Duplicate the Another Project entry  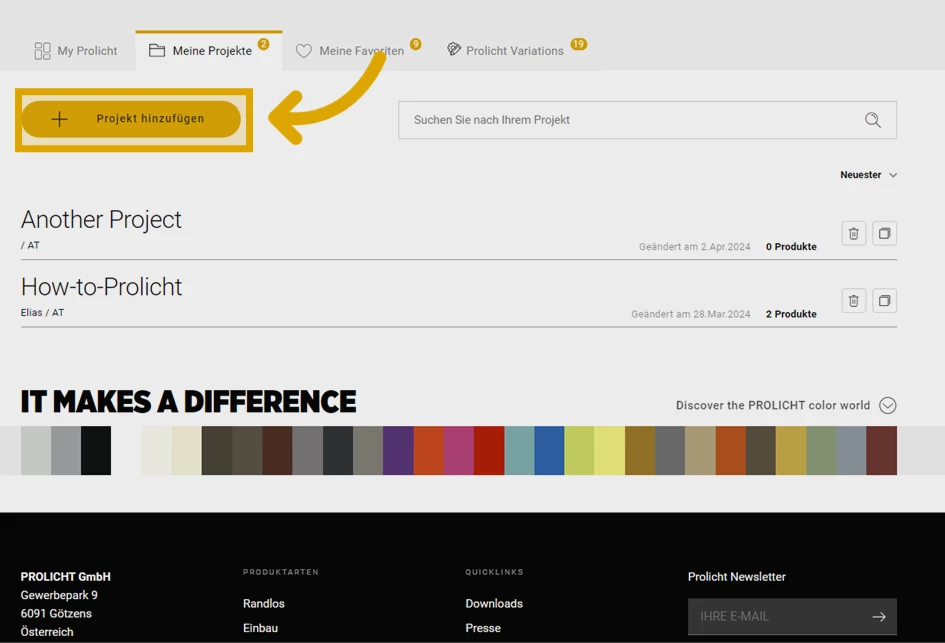[884, 234]
